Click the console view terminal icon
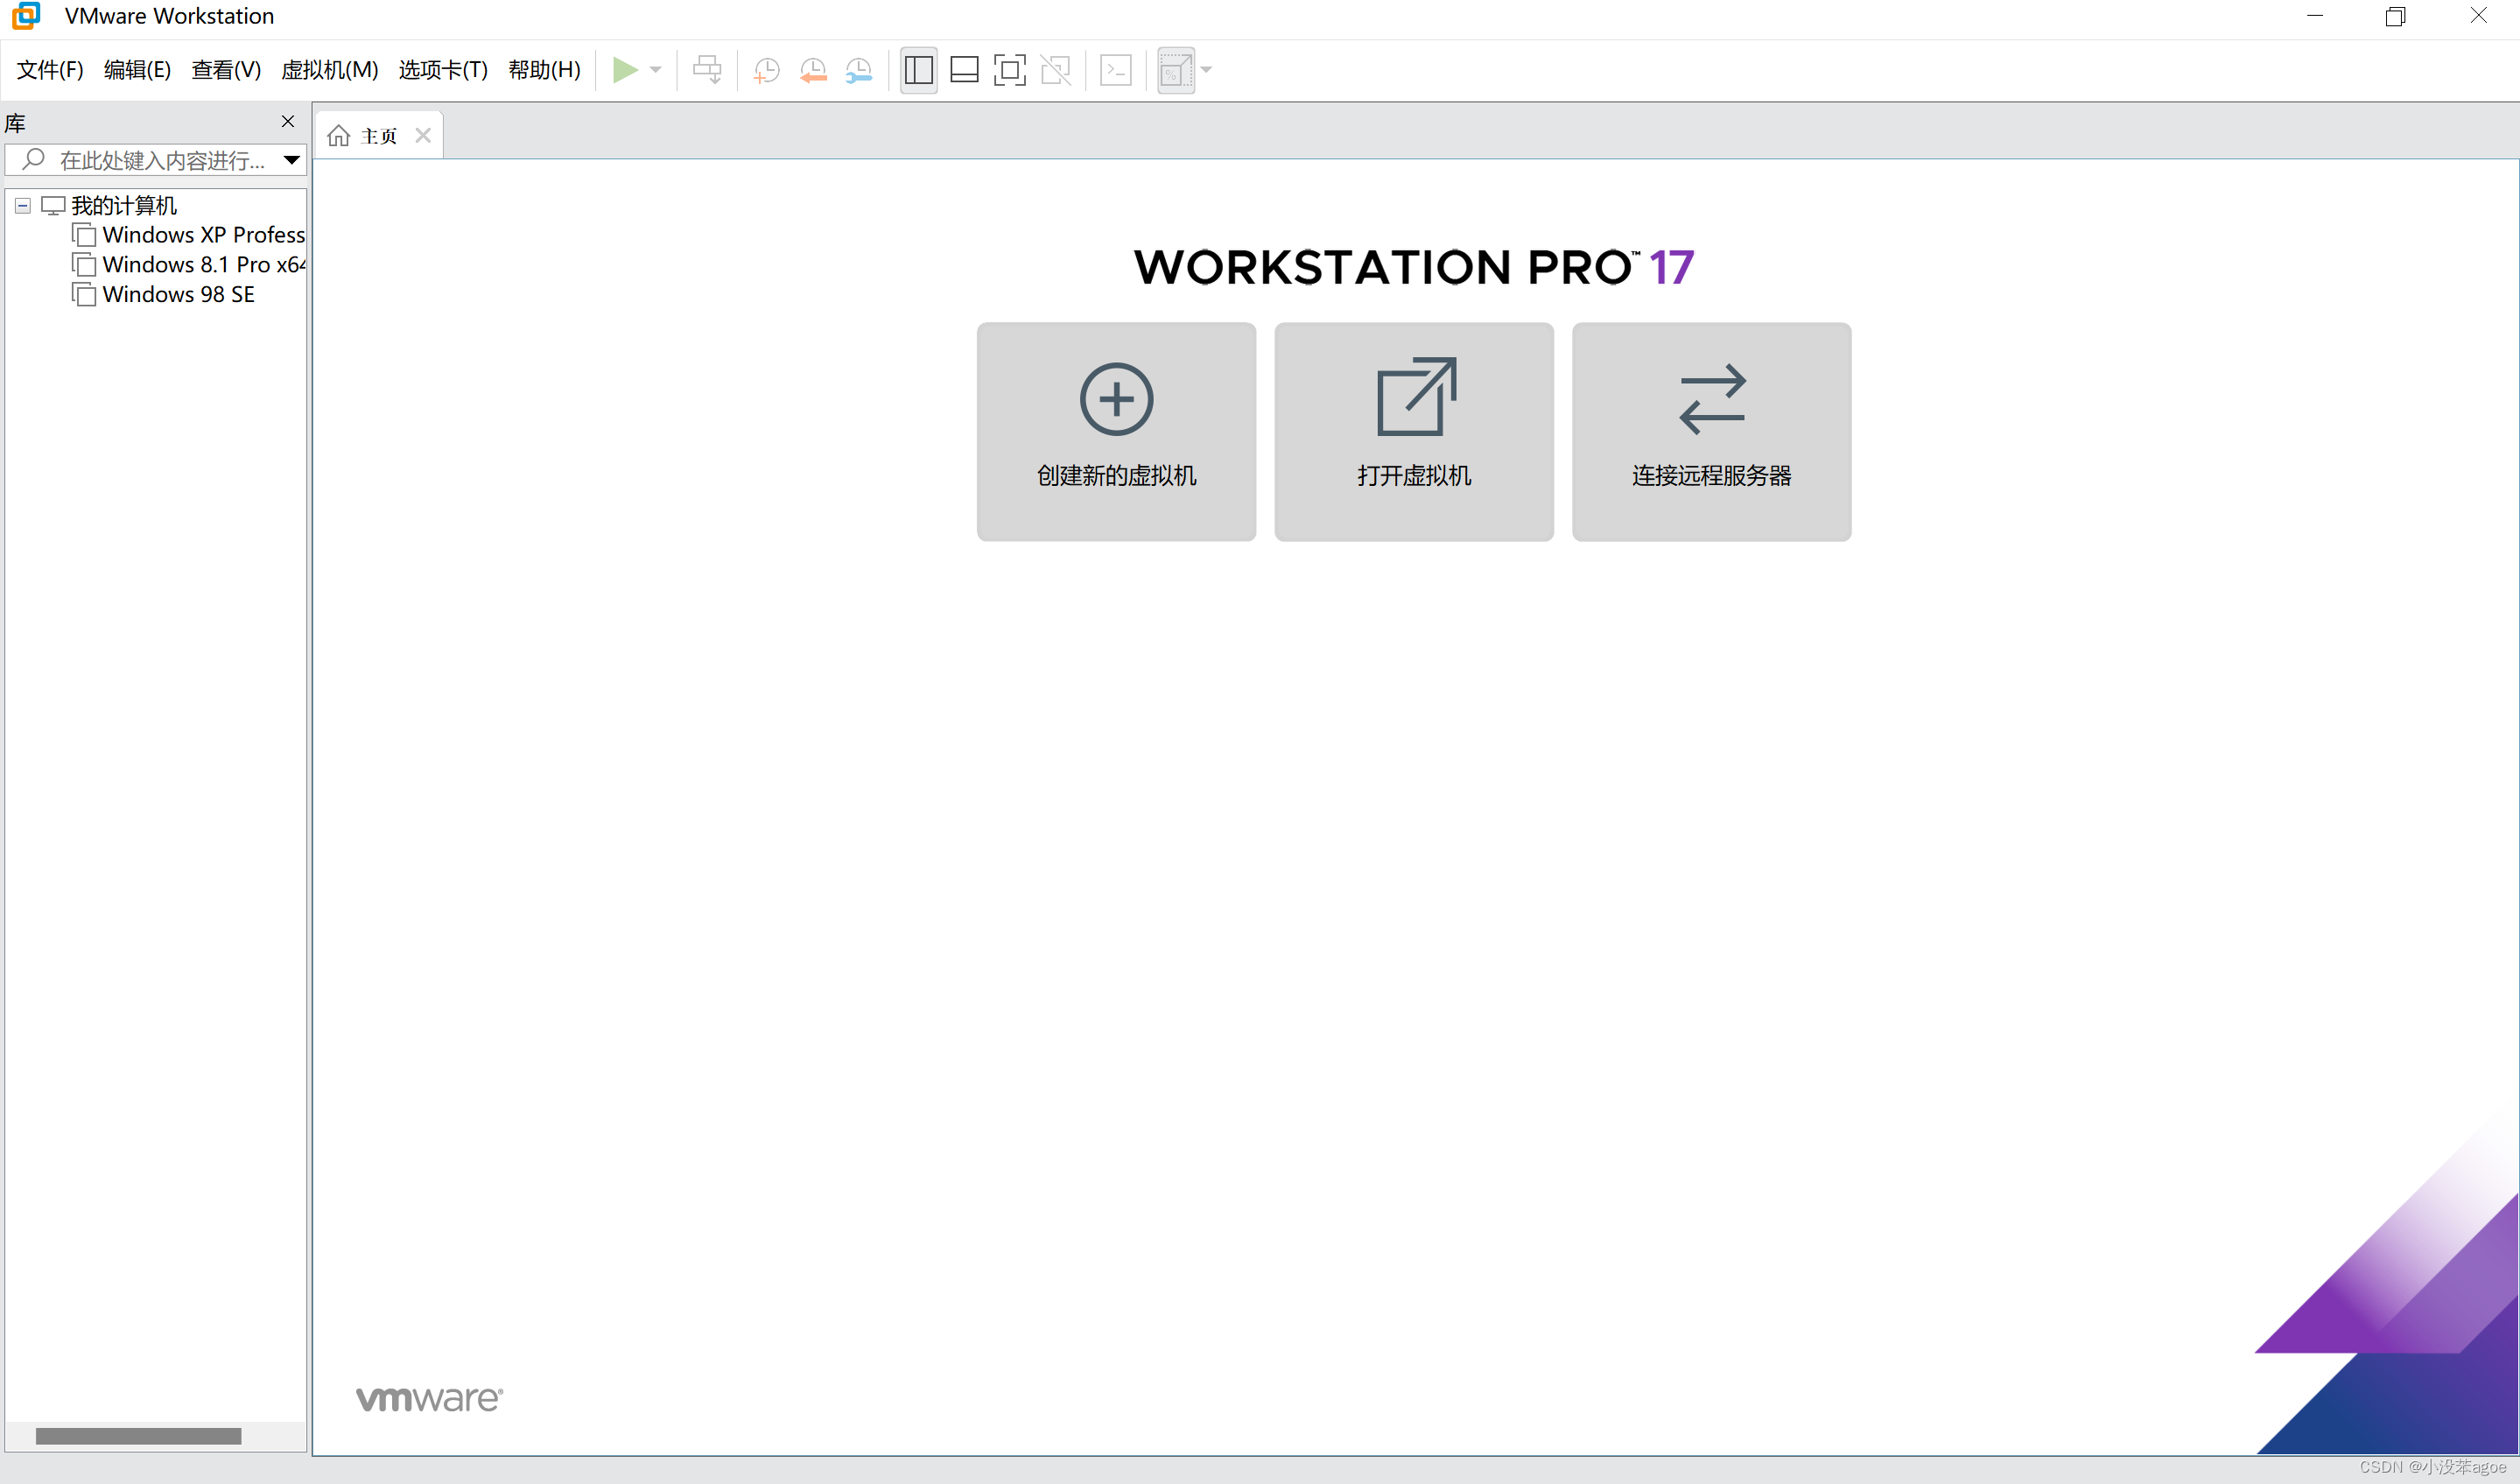 click(x=1115, y=70)
